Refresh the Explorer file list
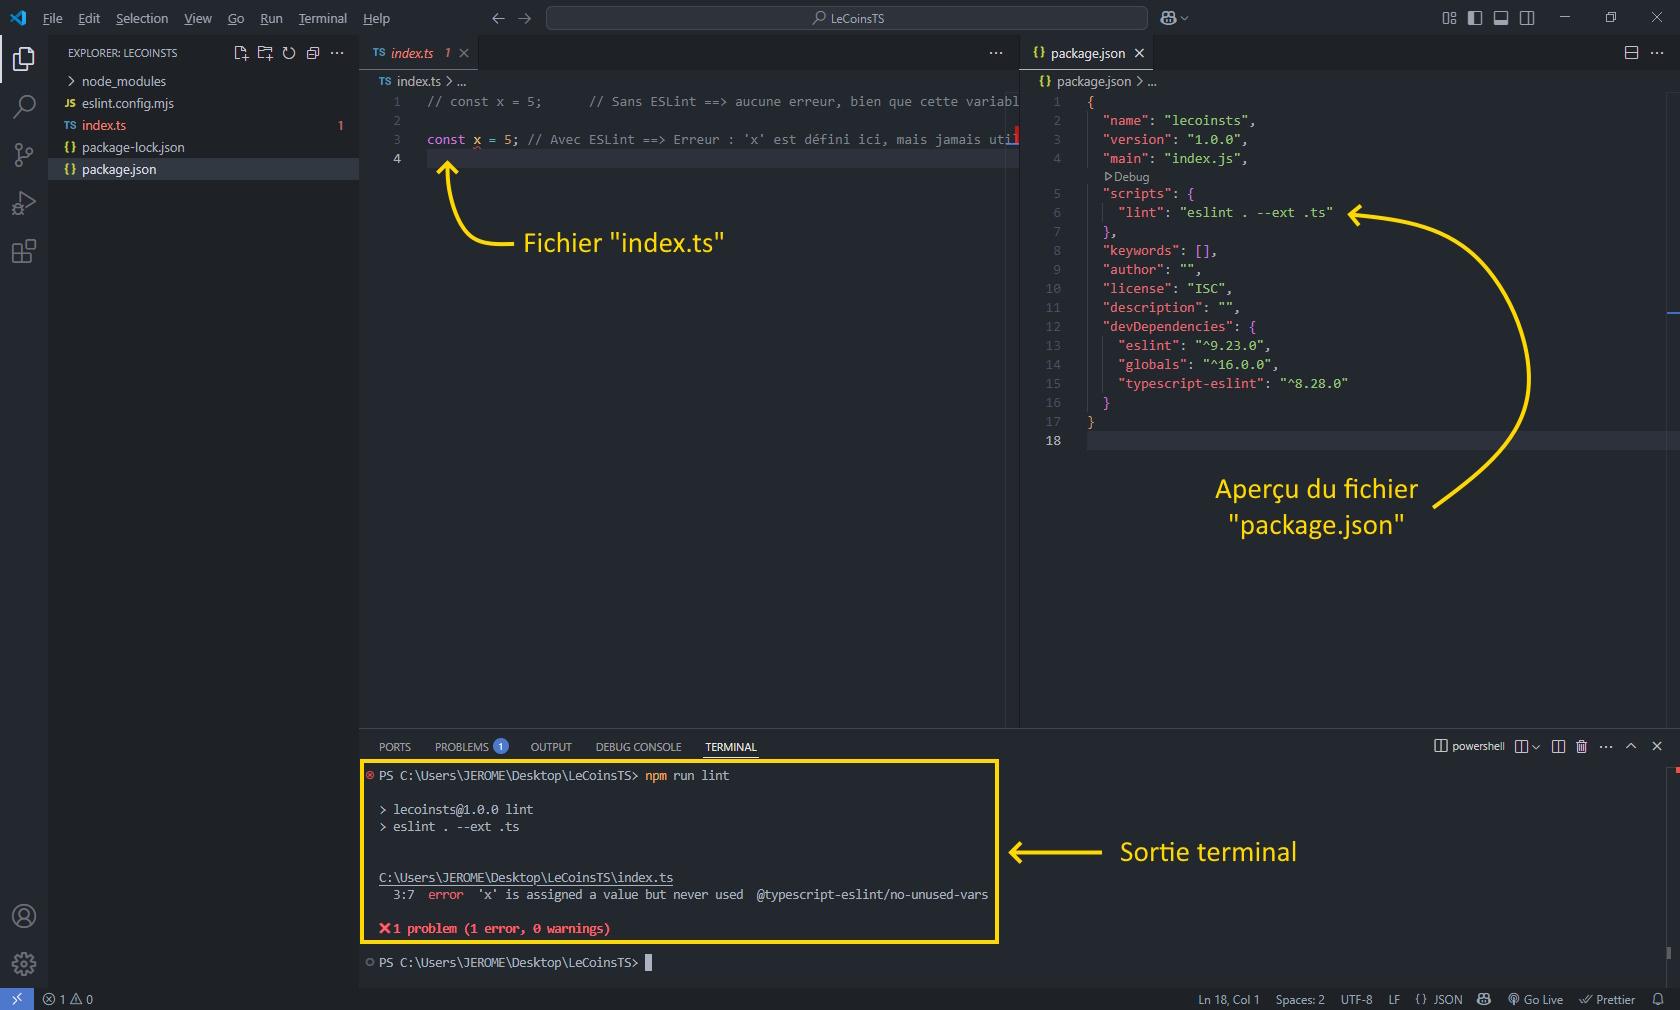 click(289, 53)
